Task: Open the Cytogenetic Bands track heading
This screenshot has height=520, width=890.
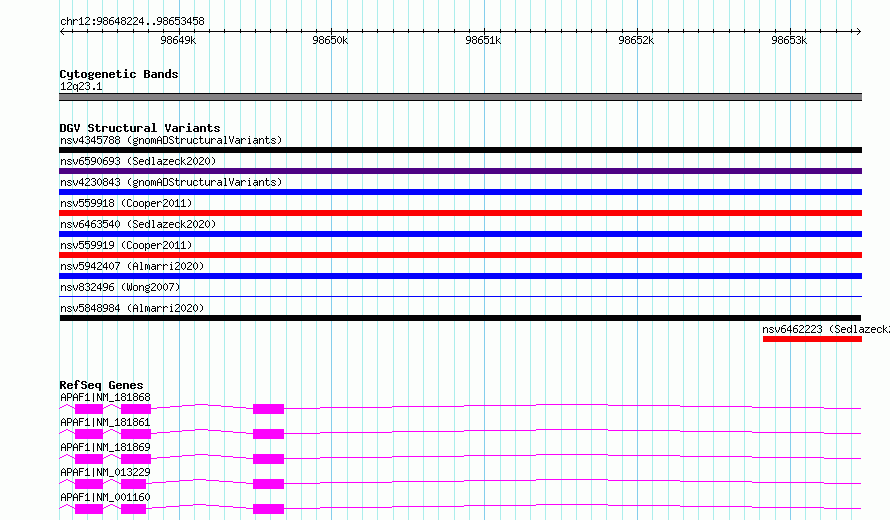Action: (119, 74)
